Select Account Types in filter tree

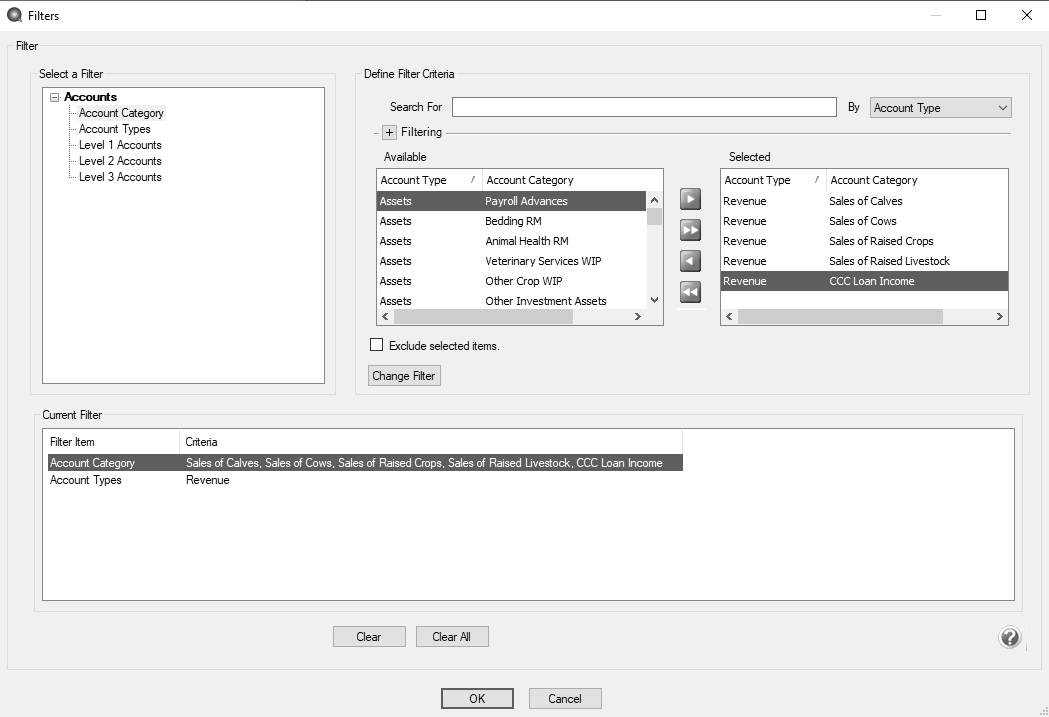tap(115, 129)
